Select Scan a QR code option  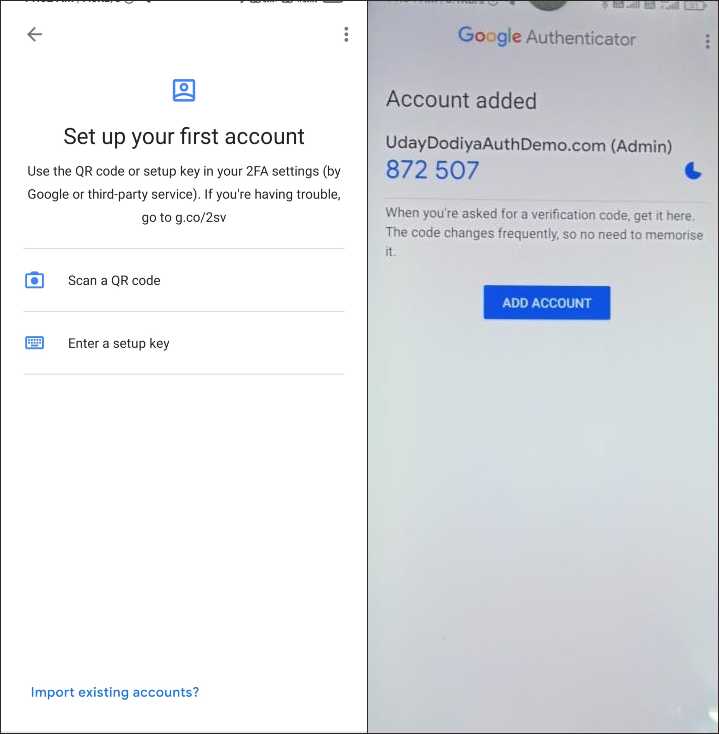coord(184,280)
